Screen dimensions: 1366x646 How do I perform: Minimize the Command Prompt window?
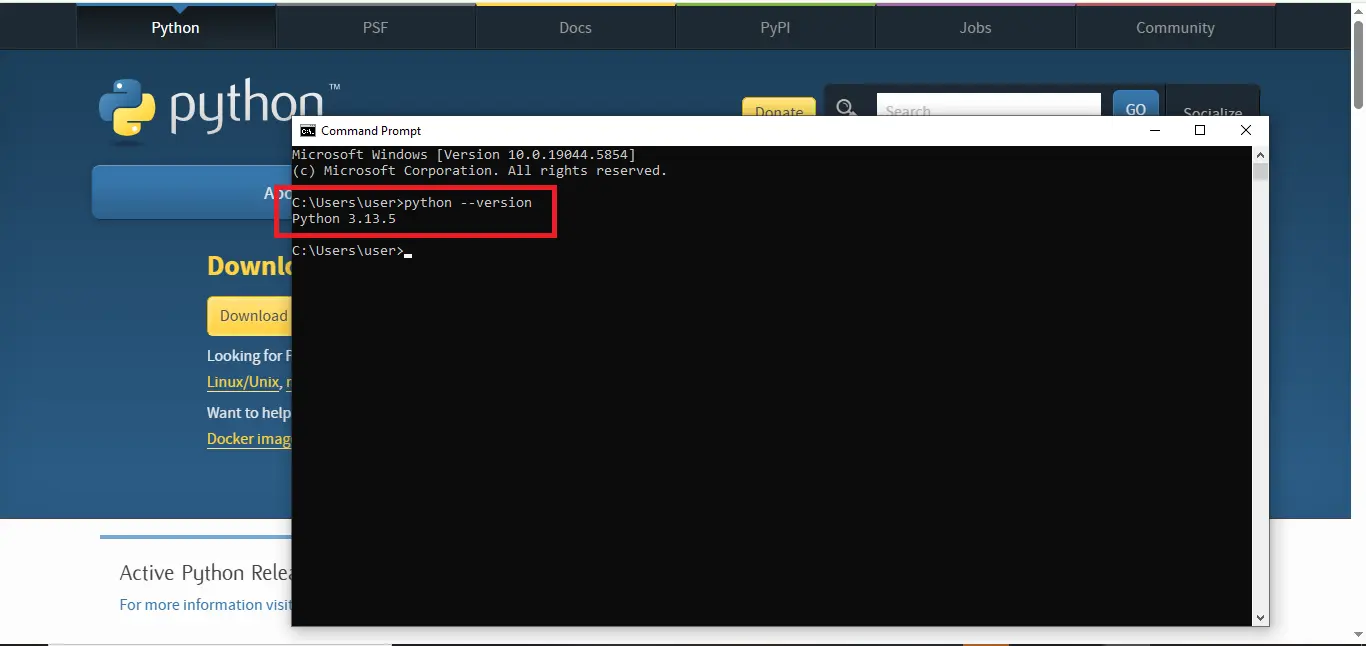(1154, 131)
